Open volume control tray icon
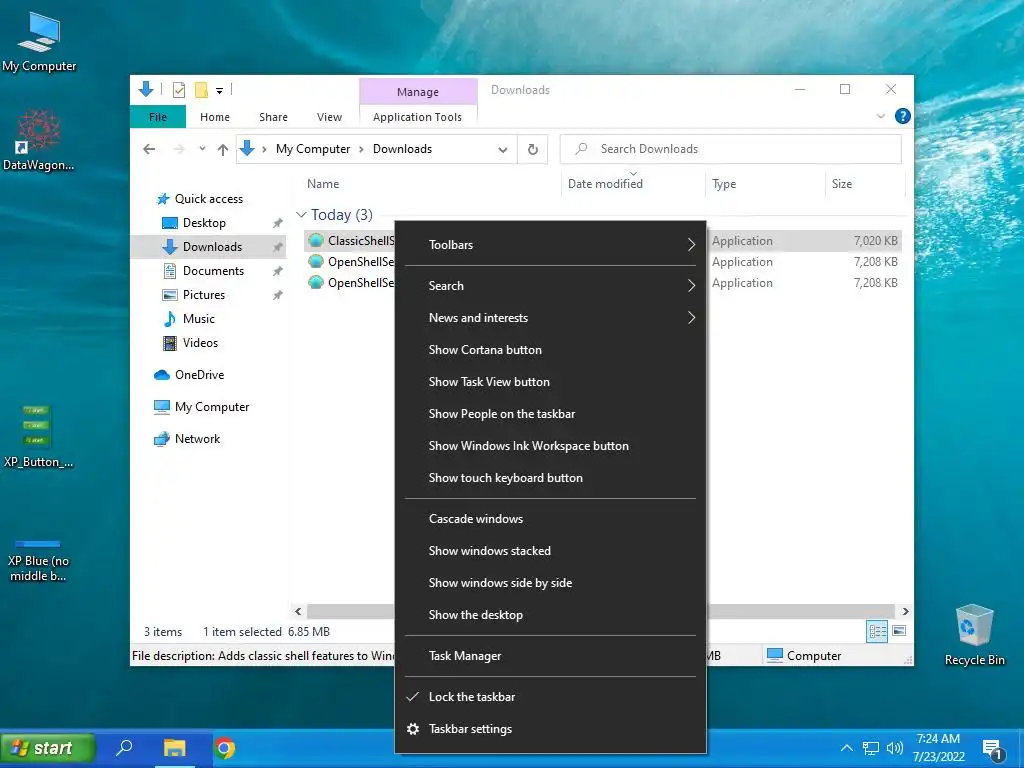 (x=895, y=748)
